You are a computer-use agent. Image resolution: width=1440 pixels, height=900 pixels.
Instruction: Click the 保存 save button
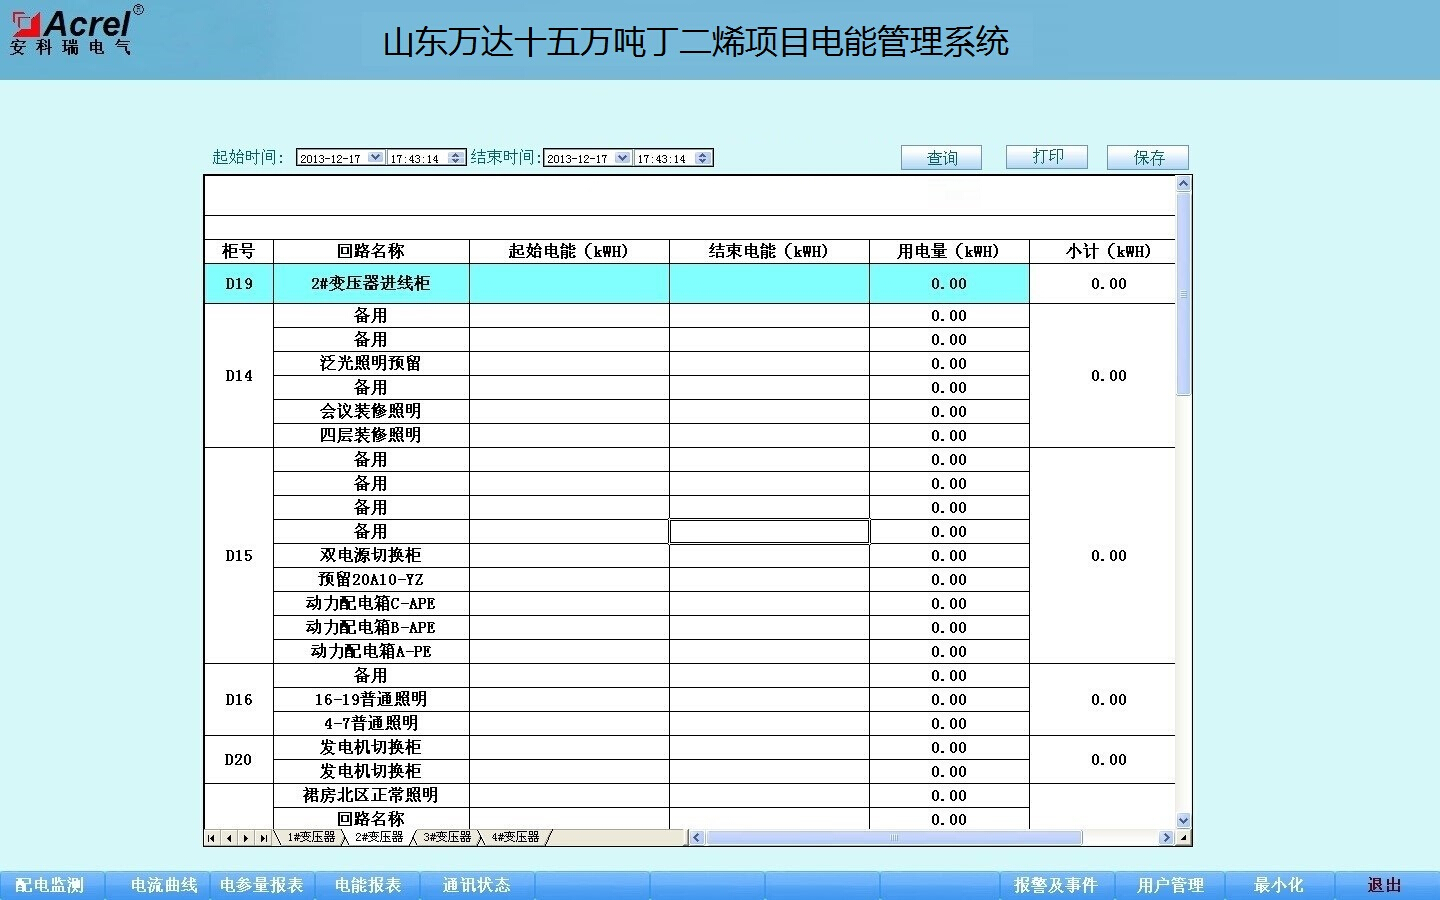(1148, 158)
